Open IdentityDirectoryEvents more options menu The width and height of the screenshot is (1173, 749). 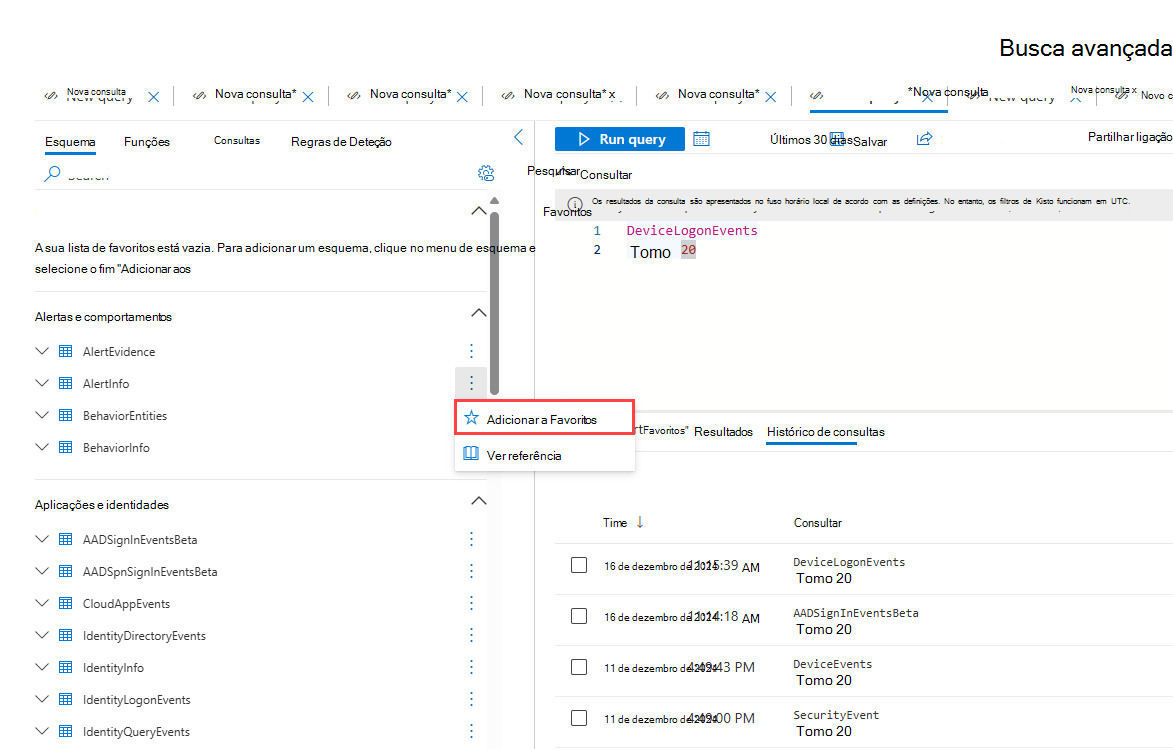(471, 635)
